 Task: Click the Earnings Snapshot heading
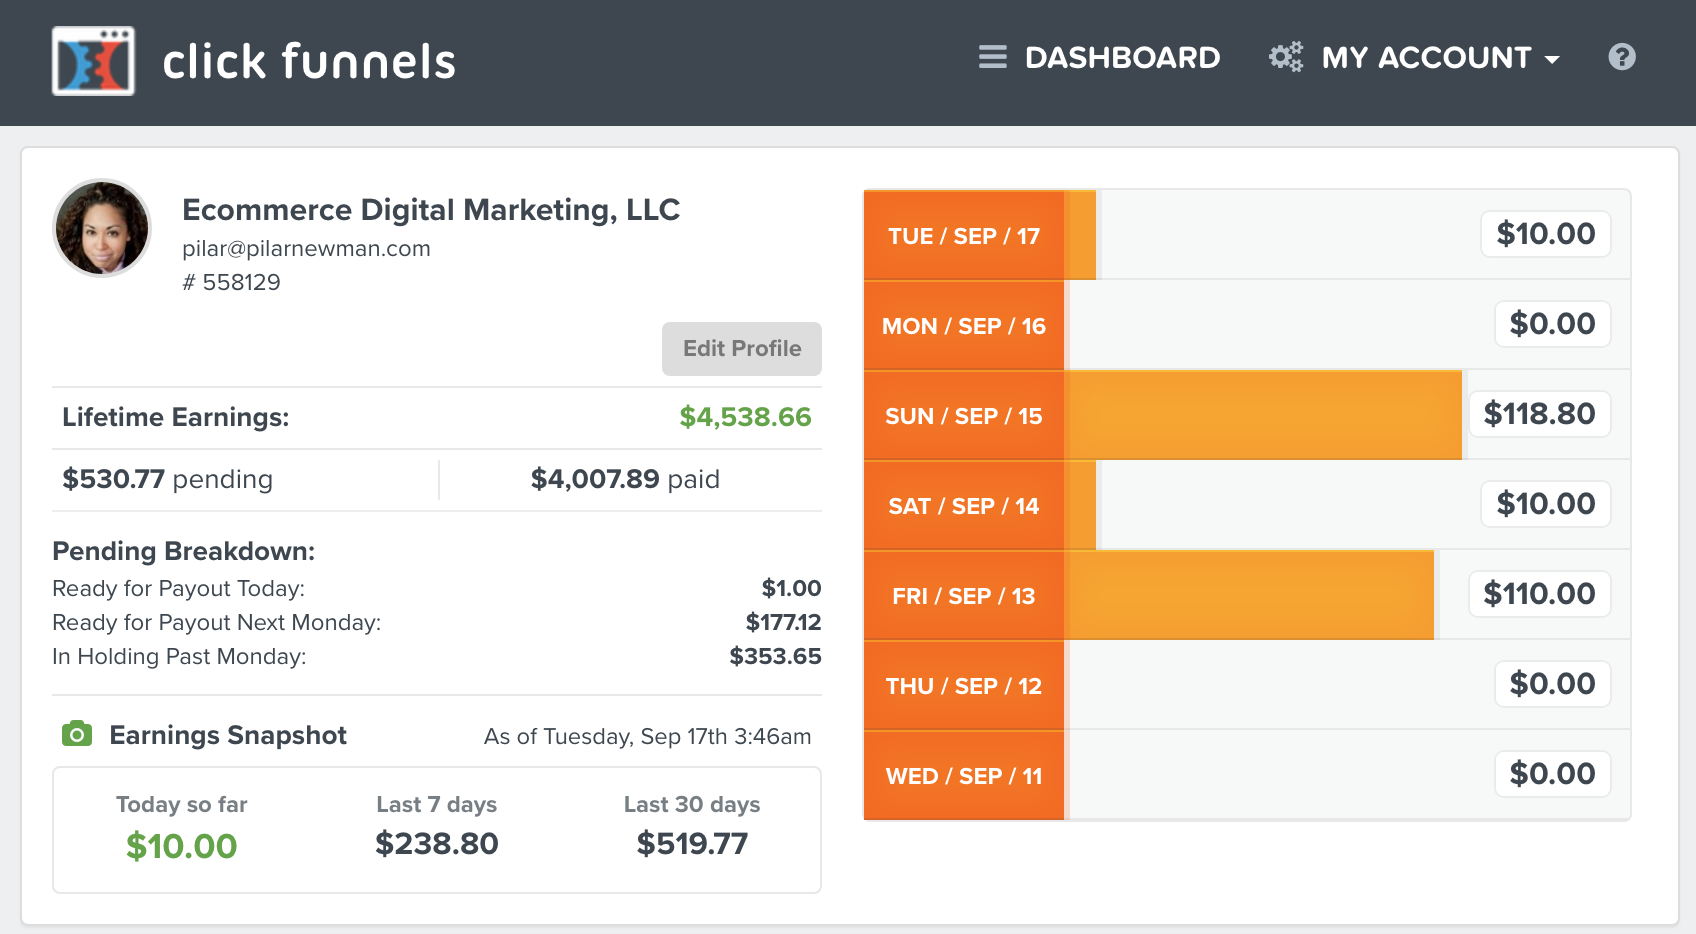[x=228, y=735]
